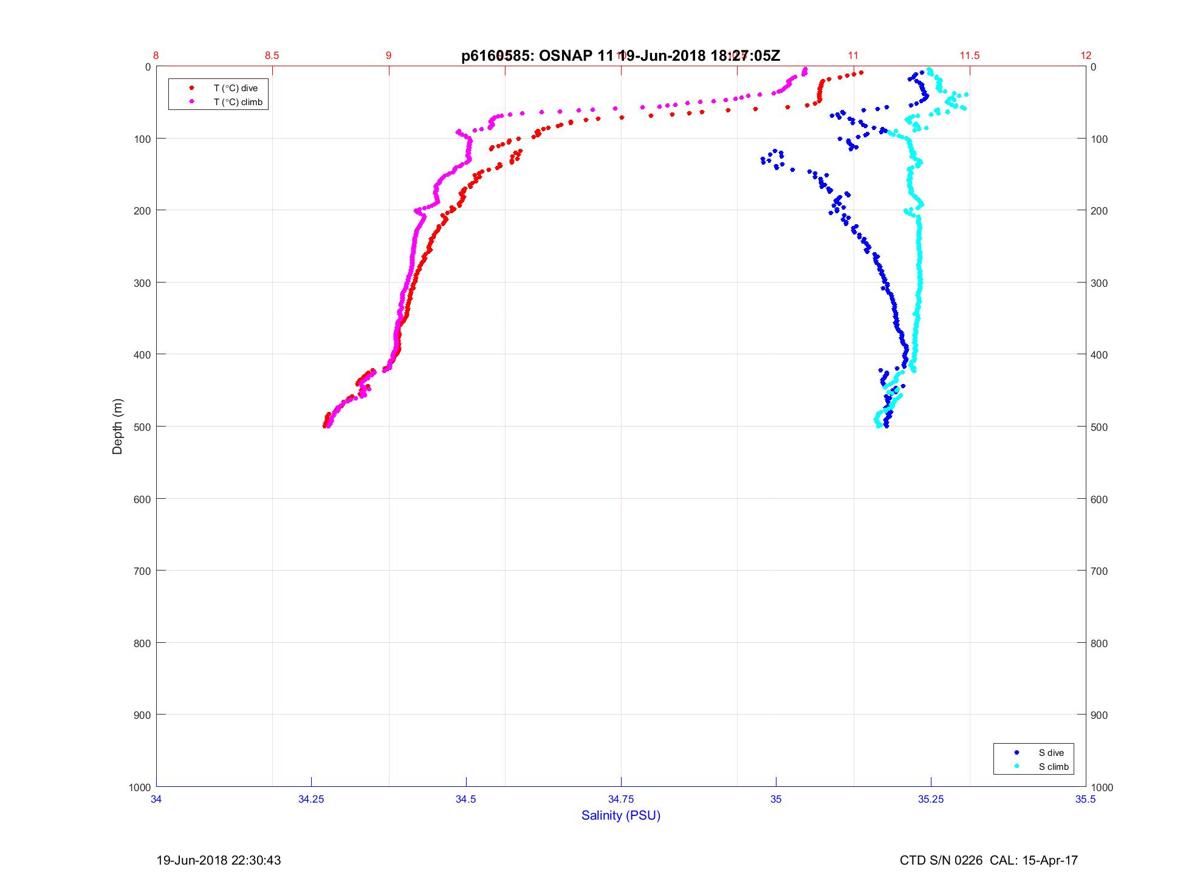Click red temperature tick label 12

point(1086,56)
